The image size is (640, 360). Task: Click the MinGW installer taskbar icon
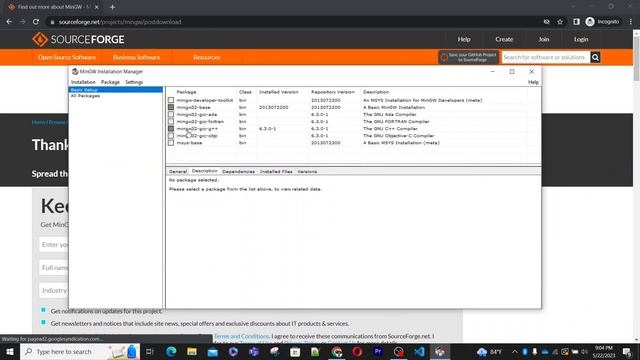440,351
